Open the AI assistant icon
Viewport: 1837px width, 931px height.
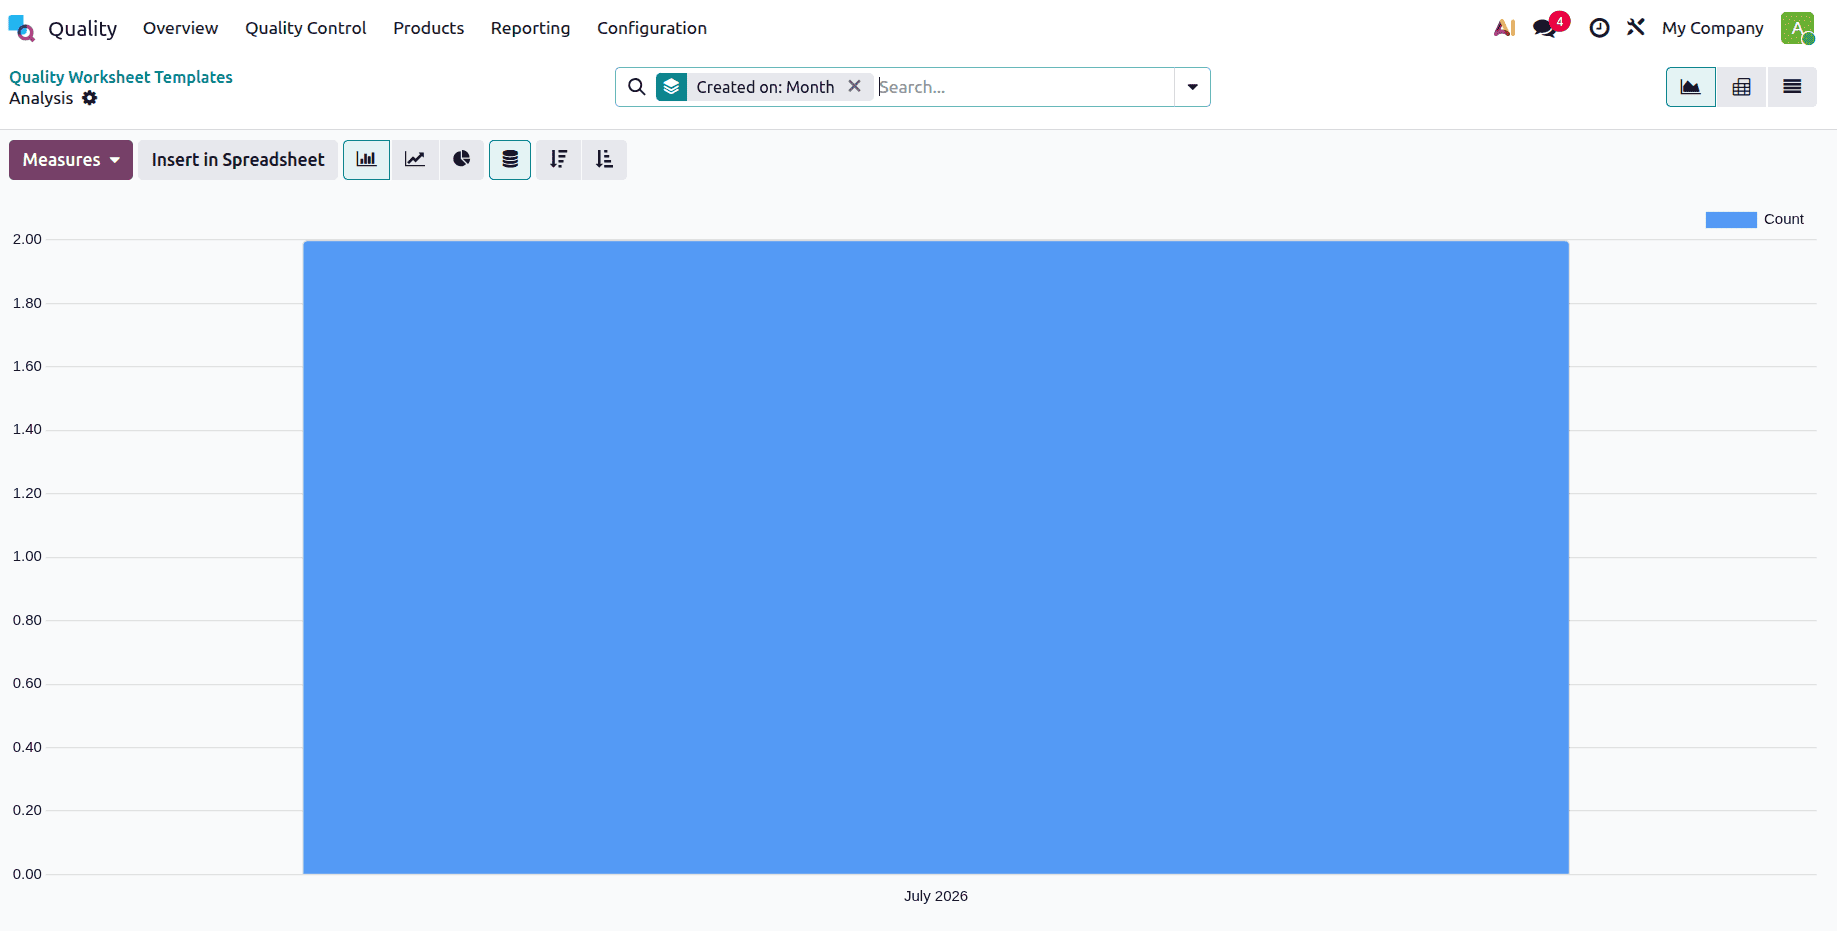tap(1505, 28)
